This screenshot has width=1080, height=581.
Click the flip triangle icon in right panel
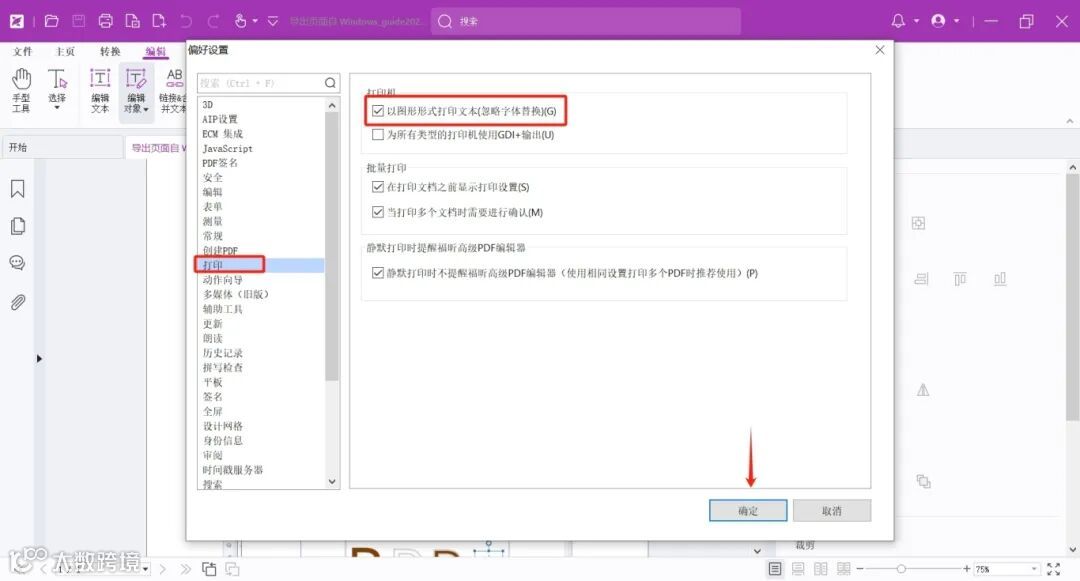point(923,390)
